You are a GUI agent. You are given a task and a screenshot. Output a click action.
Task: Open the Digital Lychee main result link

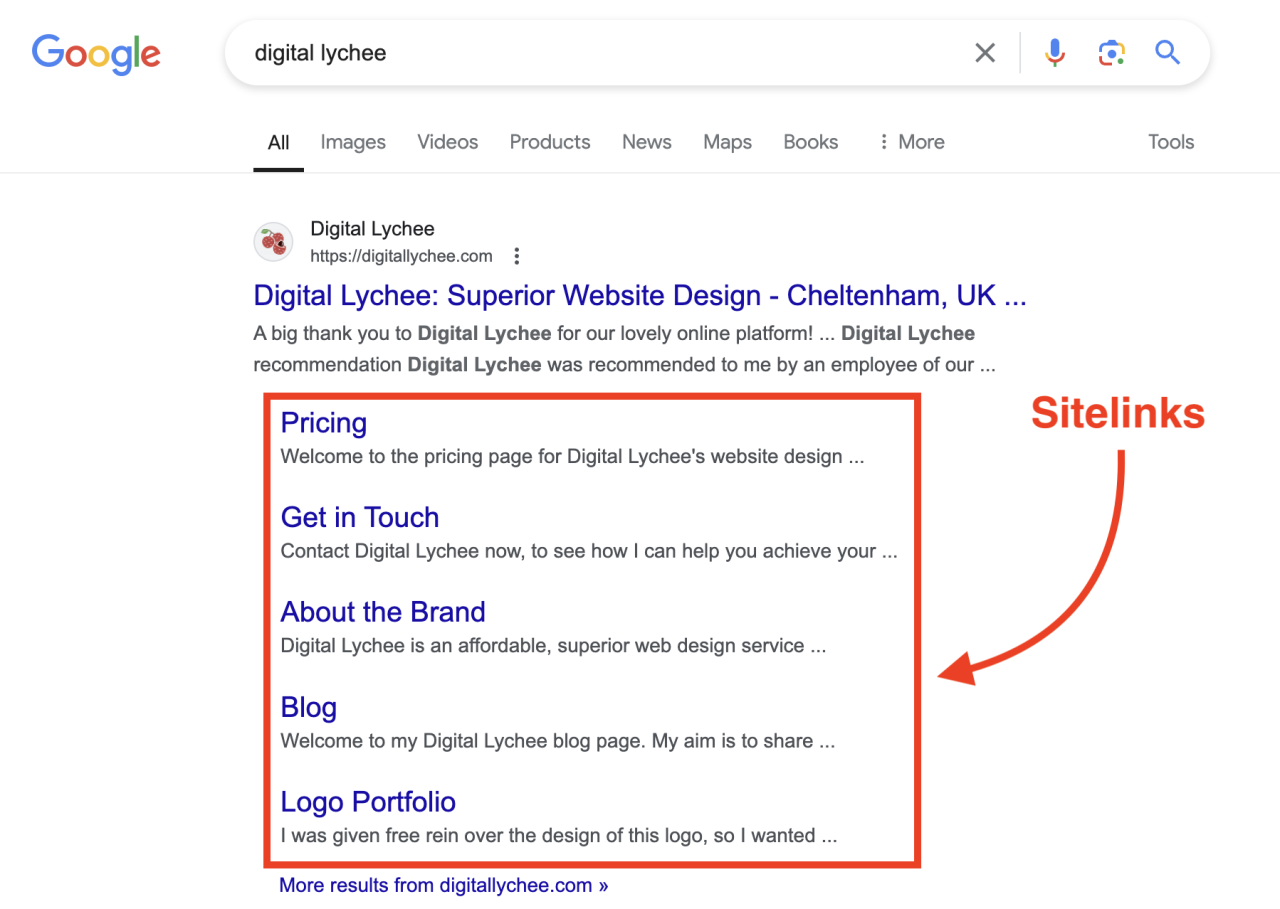[639, 295]
